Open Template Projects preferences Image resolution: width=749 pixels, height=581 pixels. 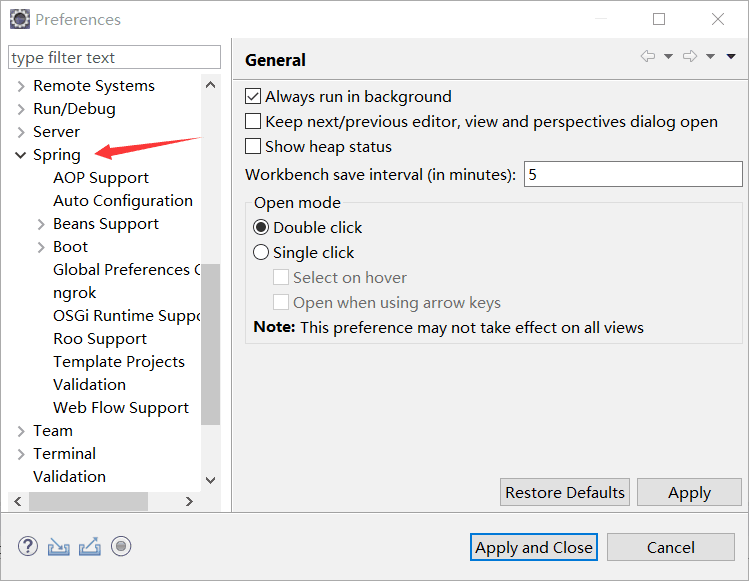pos(118,362)
